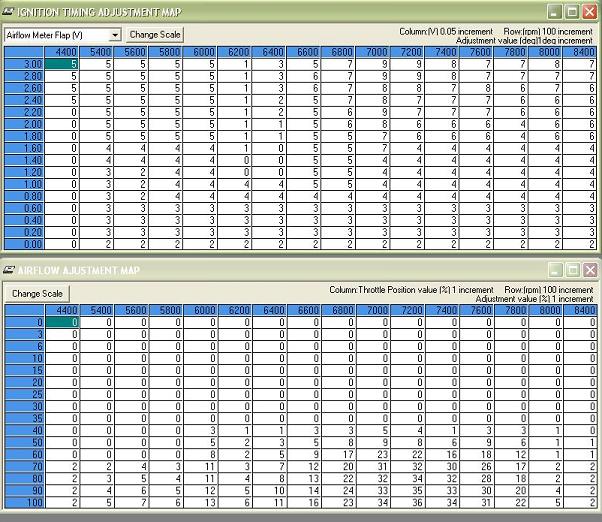Image resolution: width=602 pixels, height=522 pixels.
Task: Click the 0.00 row header in ignition map
Action: tap(24, 244)
